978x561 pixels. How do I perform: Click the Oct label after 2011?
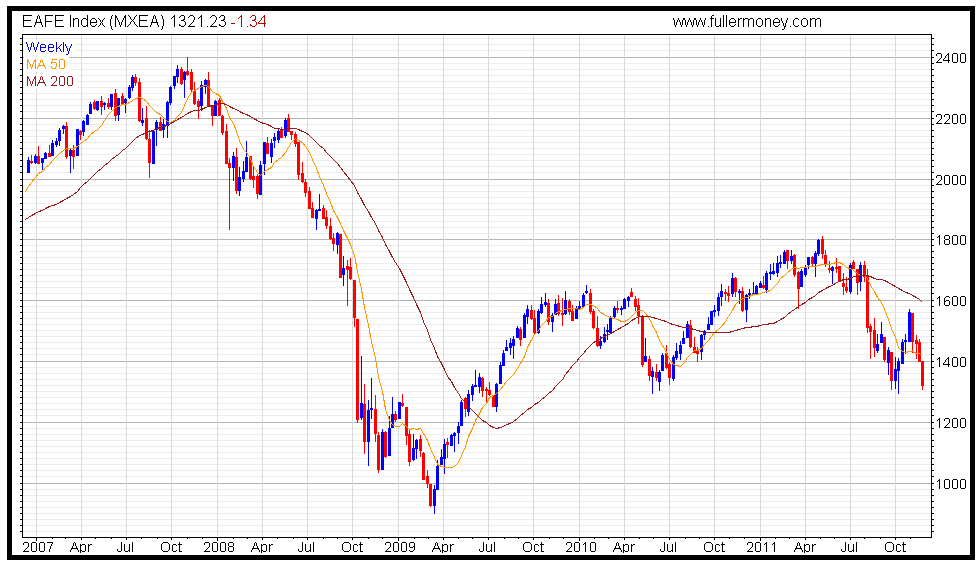896,547
